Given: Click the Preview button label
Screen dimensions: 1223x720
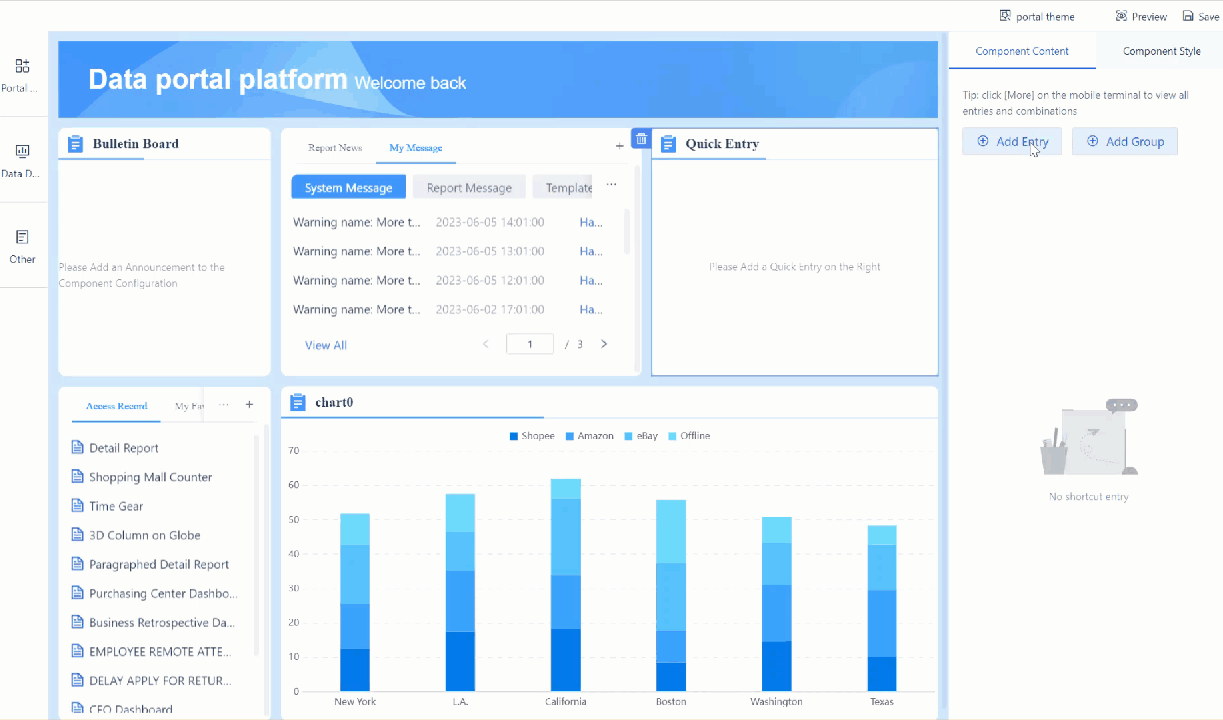Looking at the screenshot, I should click(1149, 17).
